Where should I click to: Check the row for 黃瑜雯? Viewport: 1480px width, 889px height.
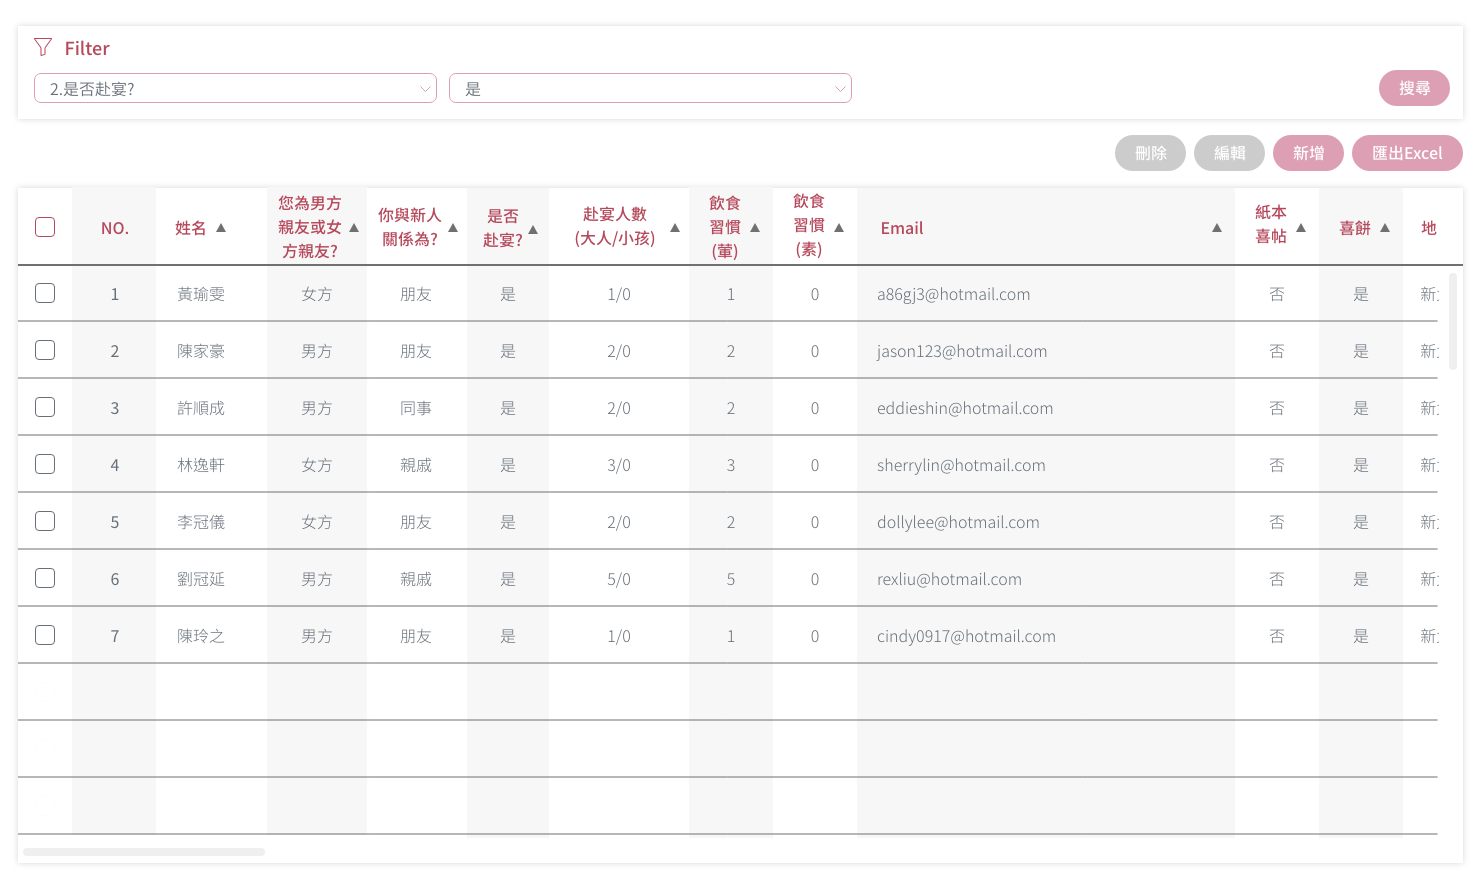click(x=45, y=293)
